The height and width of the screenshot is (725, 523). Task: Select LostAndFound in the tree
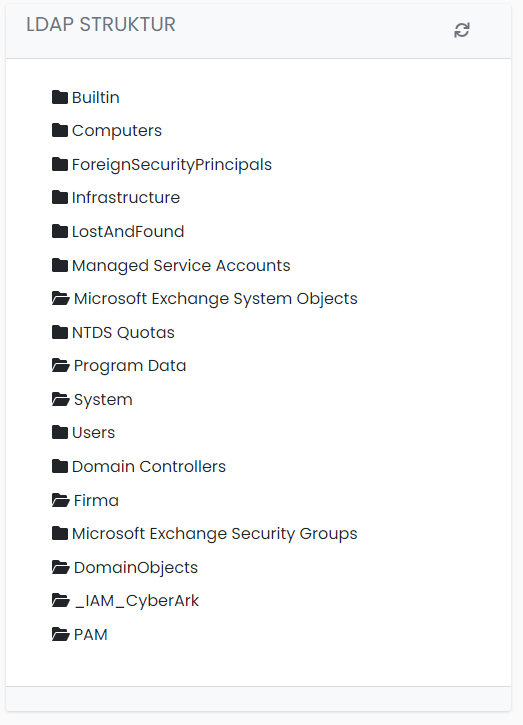[x=128, y=231]
